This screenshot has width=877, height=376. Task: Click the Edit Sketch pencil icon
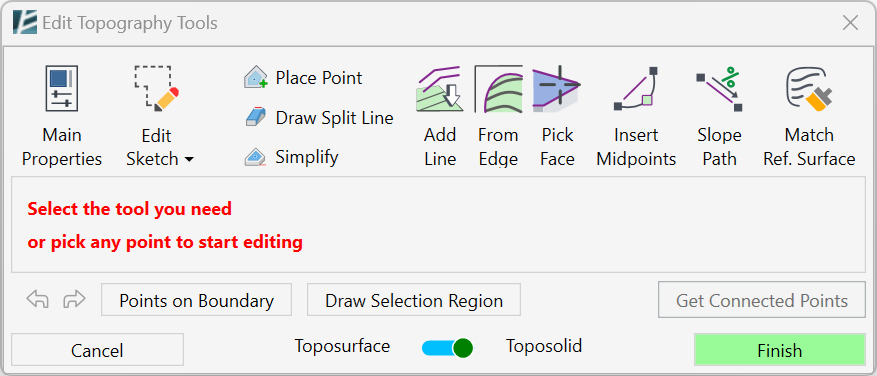[157, 89]
